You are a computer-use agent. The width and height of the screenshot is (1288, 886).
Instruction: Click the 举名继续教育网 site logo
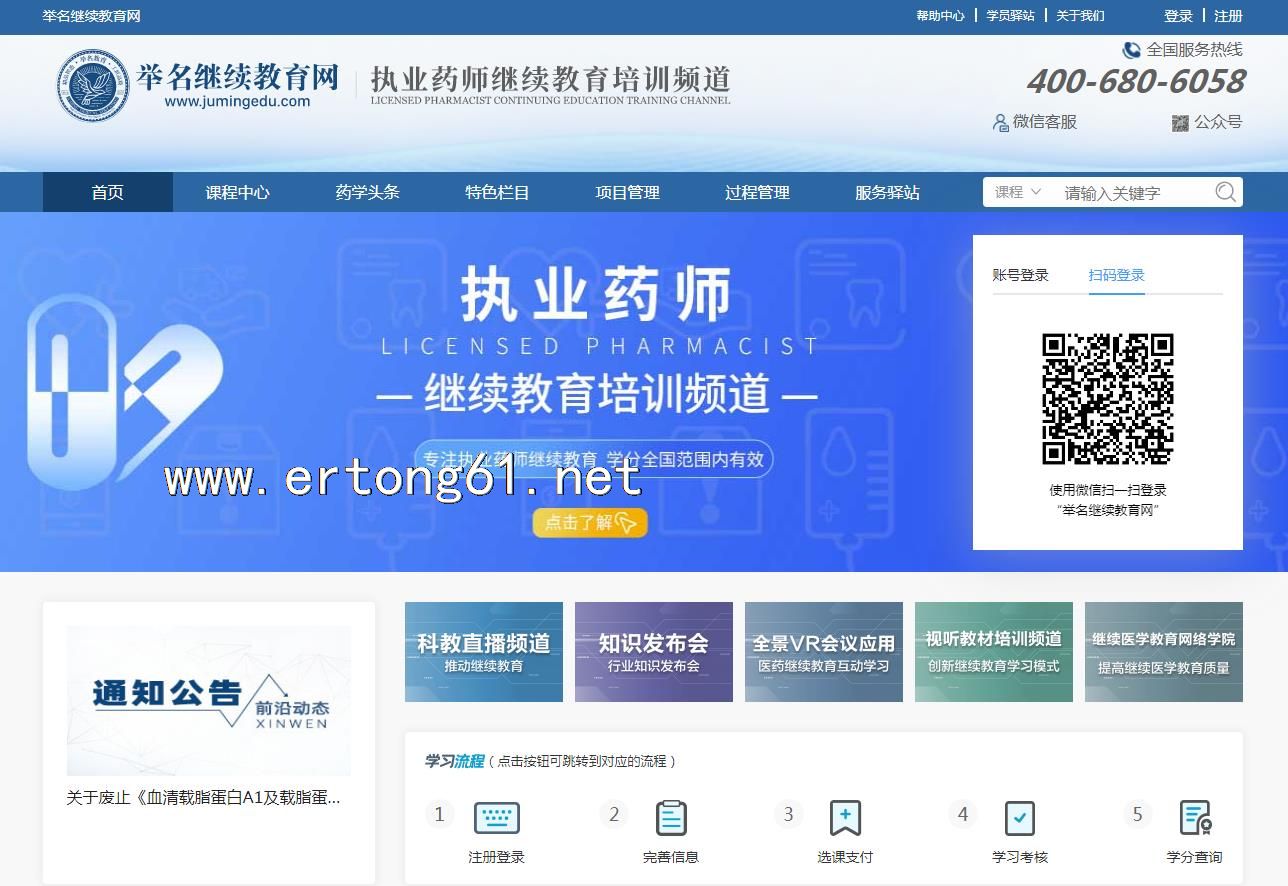[x=93, y=86]
